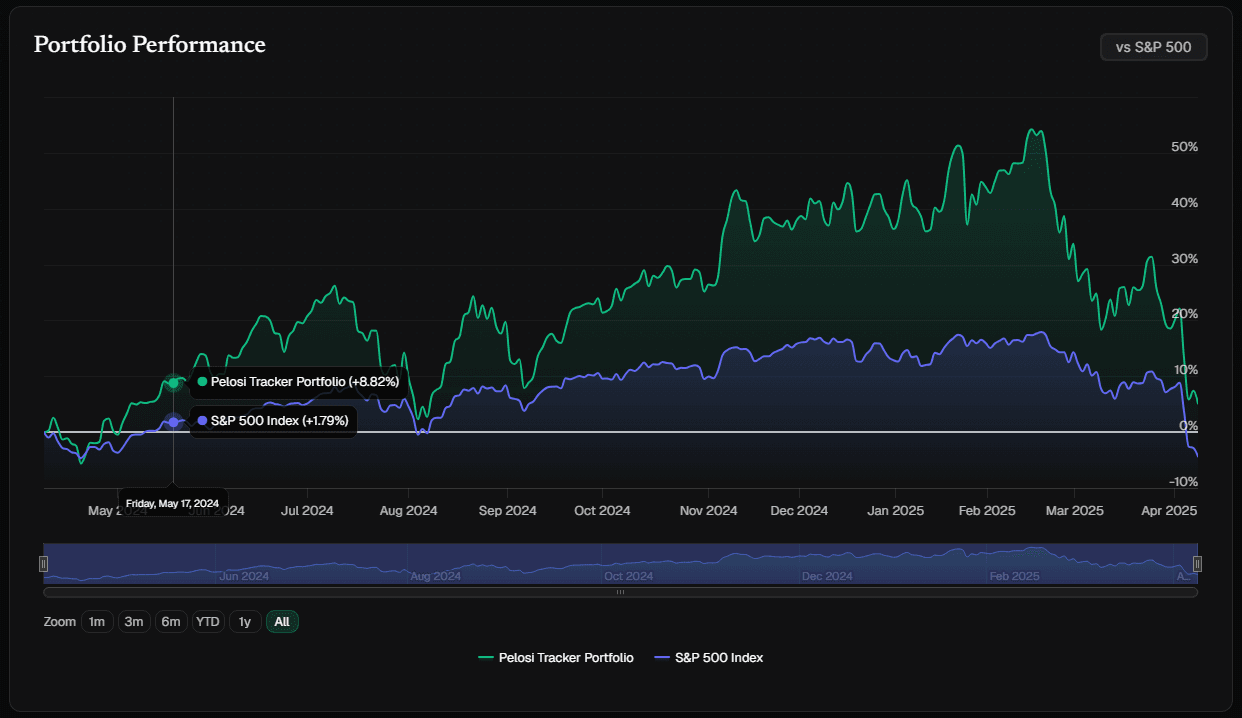This screenshot has width=1242, height=718.
Task: Select the YTD zoom range
Action: (x=208, y=622)
